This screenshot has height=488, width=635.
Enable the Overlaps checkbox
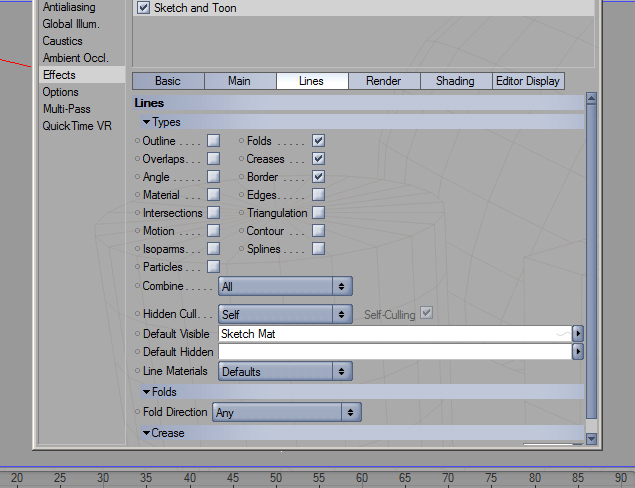tap(213, 159)
